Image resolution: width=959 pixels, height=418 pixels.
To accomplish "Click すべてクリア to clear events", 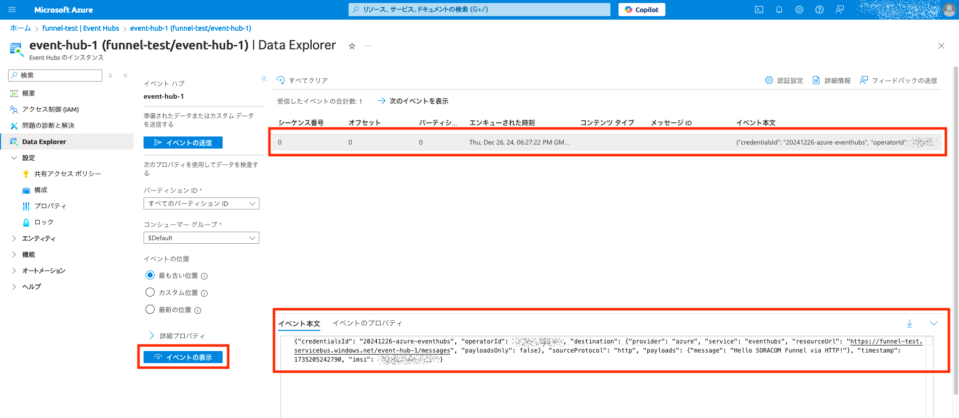I will pos(302,80).
